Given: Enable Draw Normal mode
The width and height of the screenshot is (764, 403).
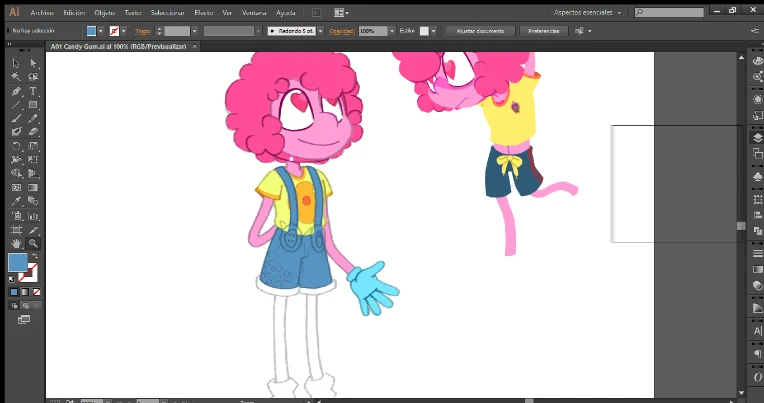Looking at the screenshot, I should tap(14, 306).
